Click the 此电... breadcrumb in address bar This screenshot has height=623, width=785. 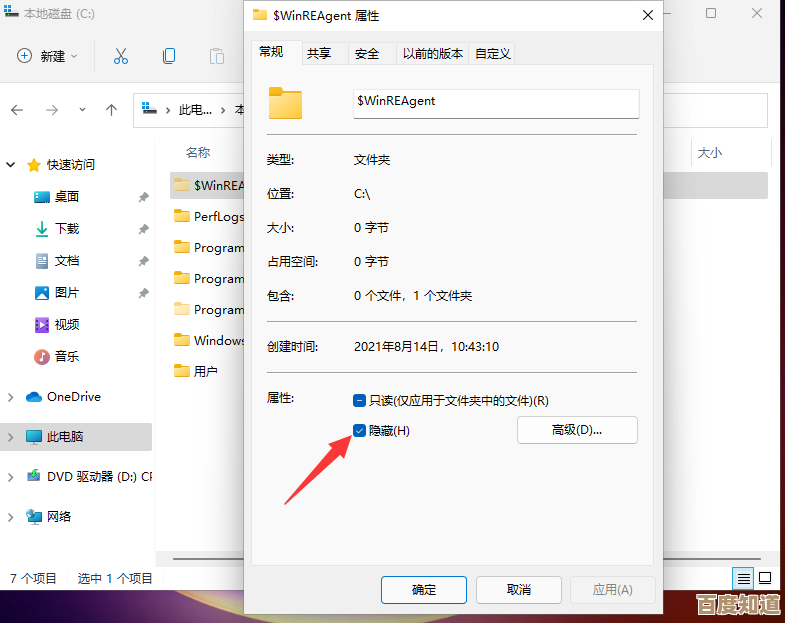[x=195, y=110]
